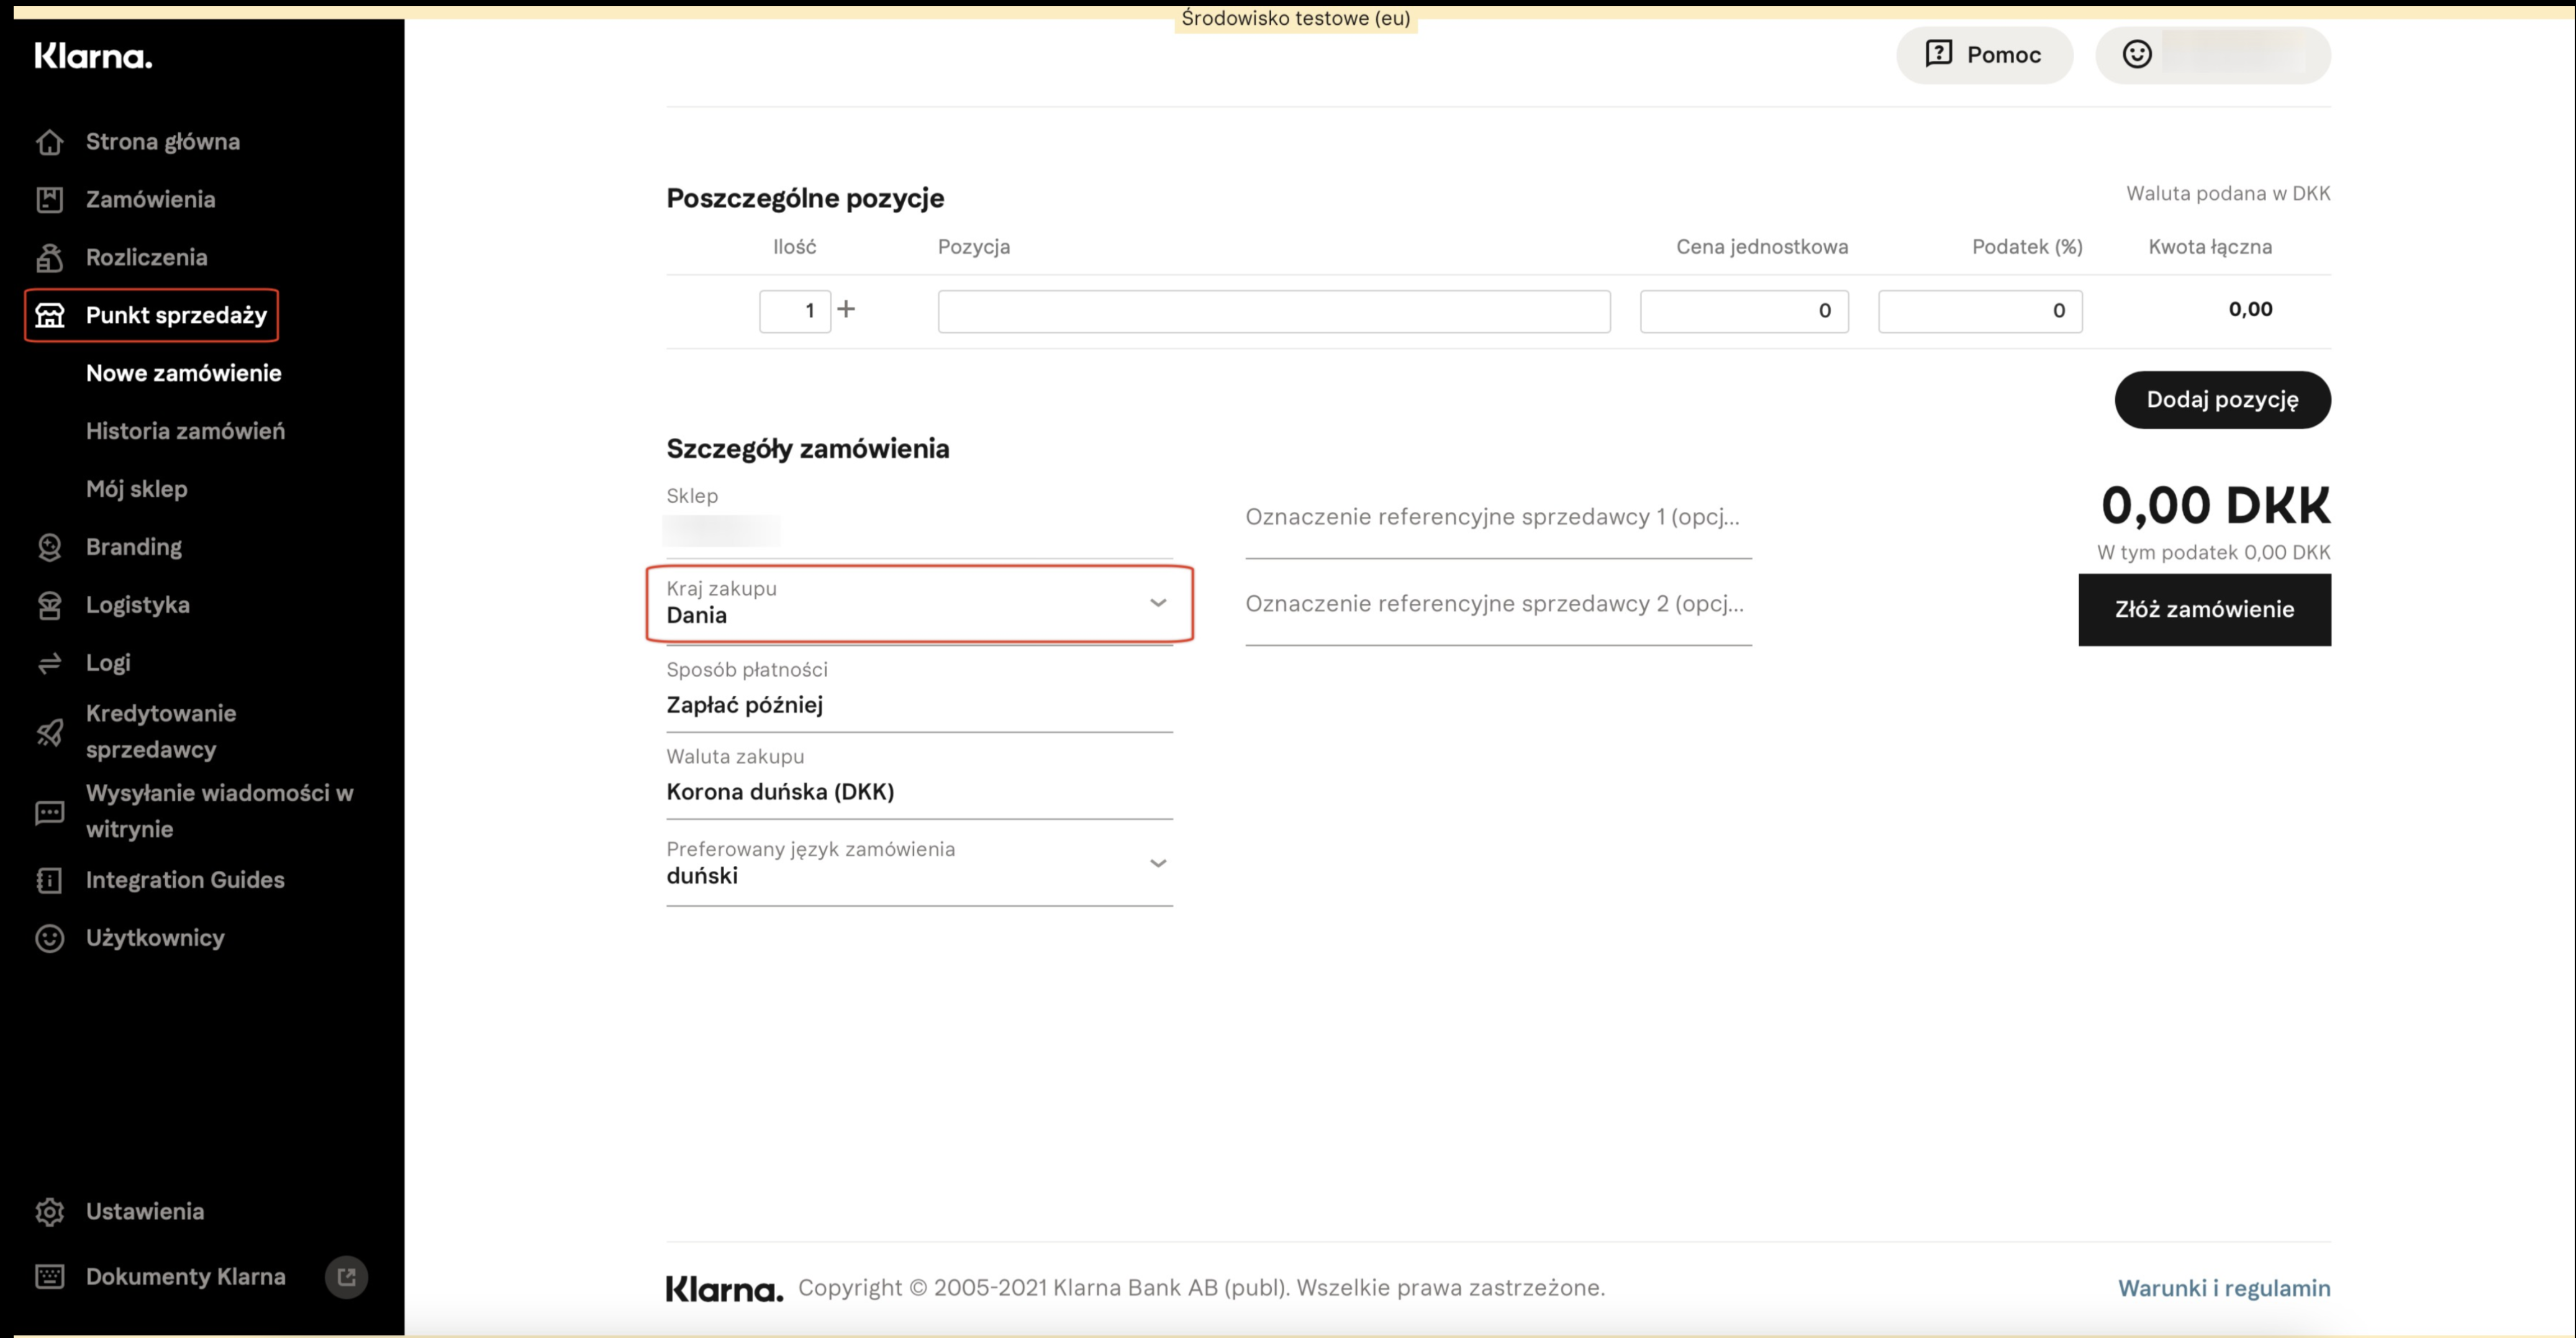
Task: Increase quantity with the plus icon
Action: click(846, 309)
